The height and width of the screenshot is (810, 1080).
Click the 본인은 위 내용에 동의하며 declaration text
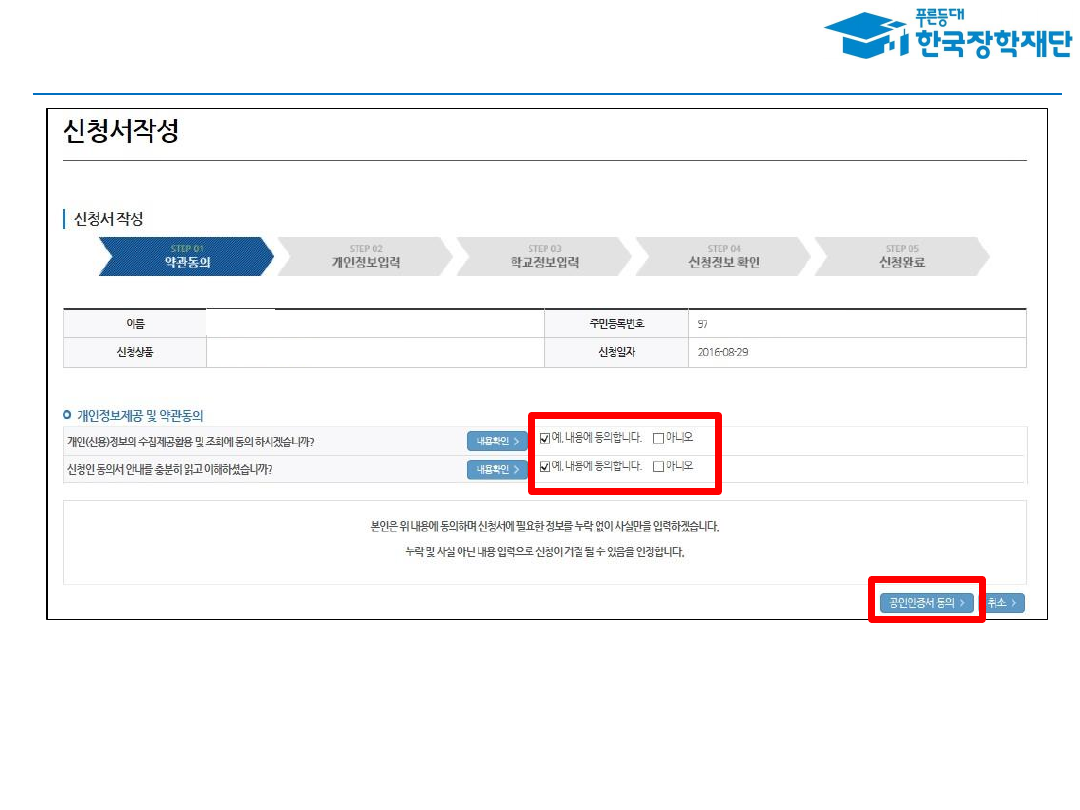tap(544, 526)
